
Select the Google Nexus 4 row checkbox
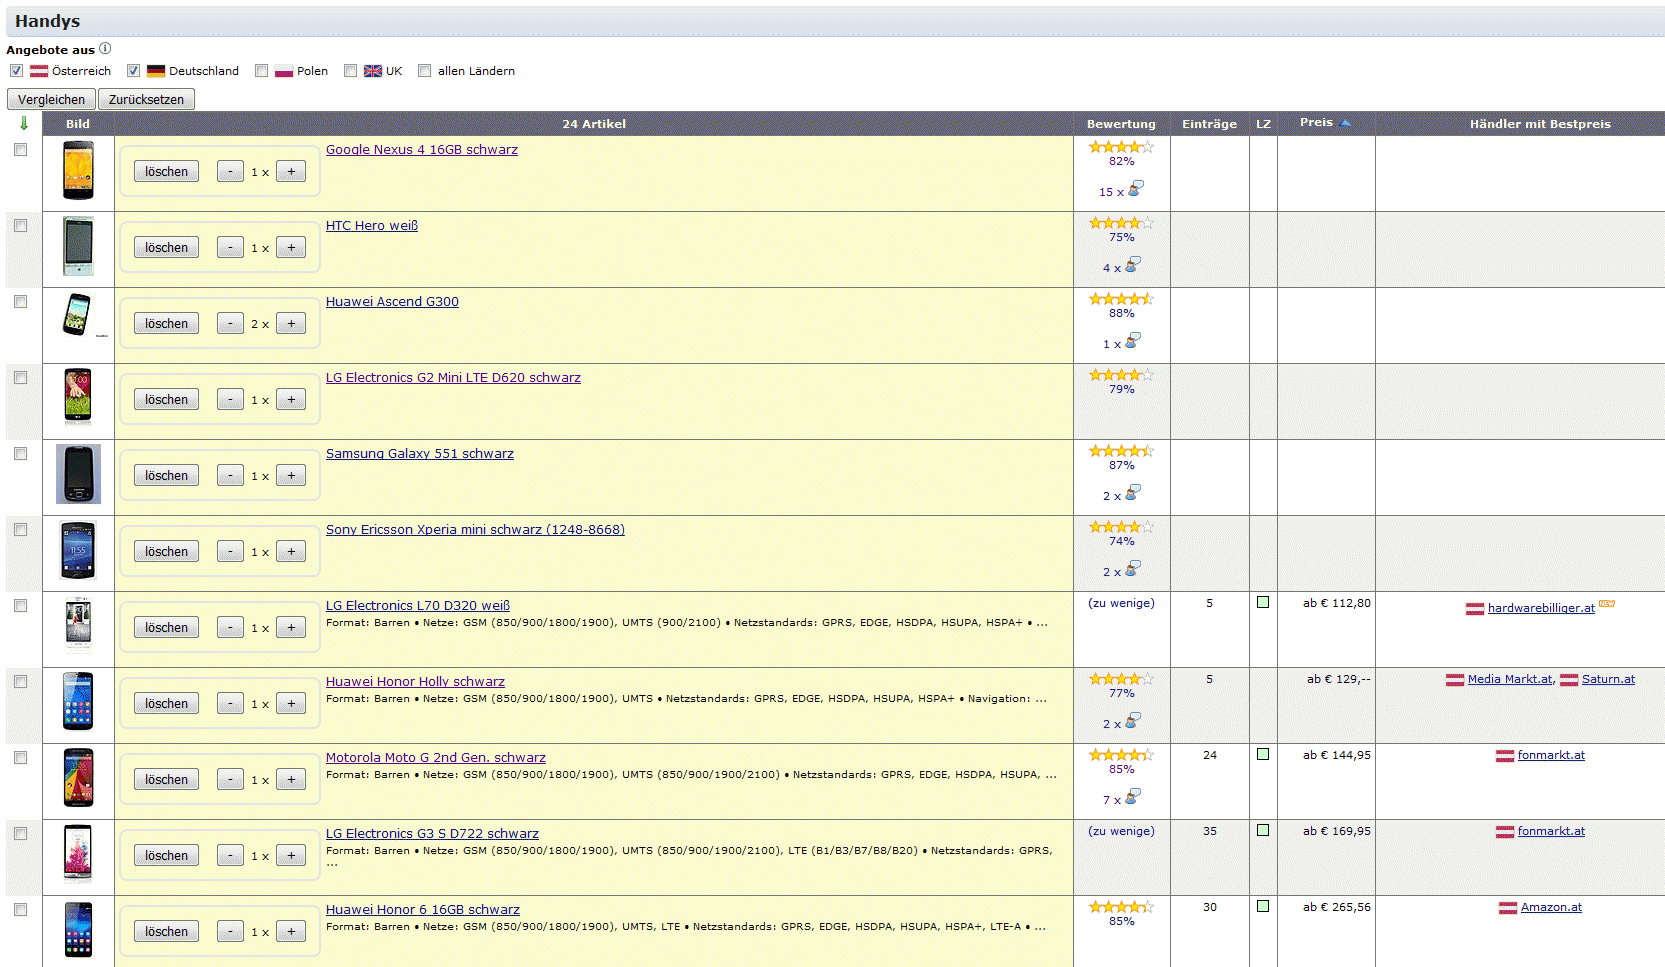point(20,149)
